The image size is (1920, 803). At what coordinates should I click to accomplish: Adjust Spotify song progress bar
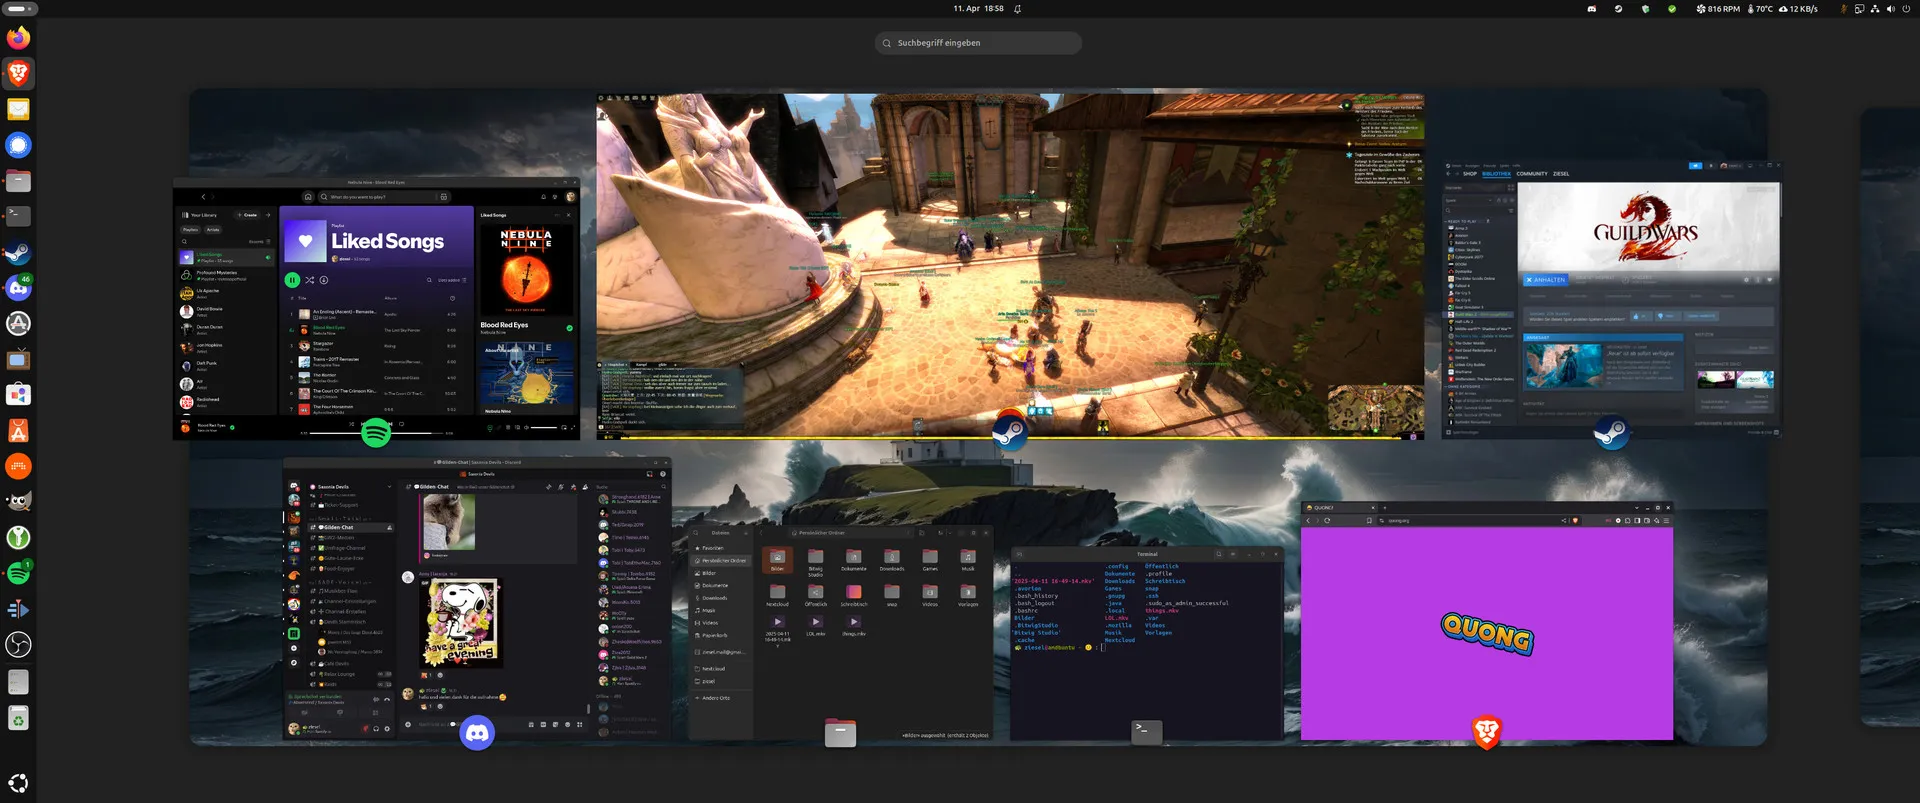click(x=377, y=433)
